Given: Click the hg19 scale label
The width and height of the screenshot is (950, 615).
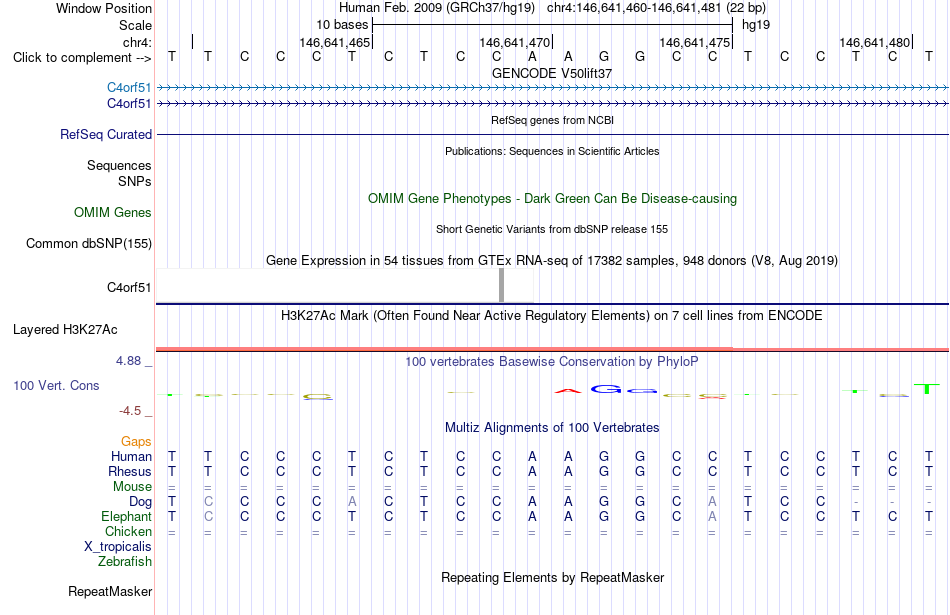Looking at the screenshot, I should (x=756, y=25).
